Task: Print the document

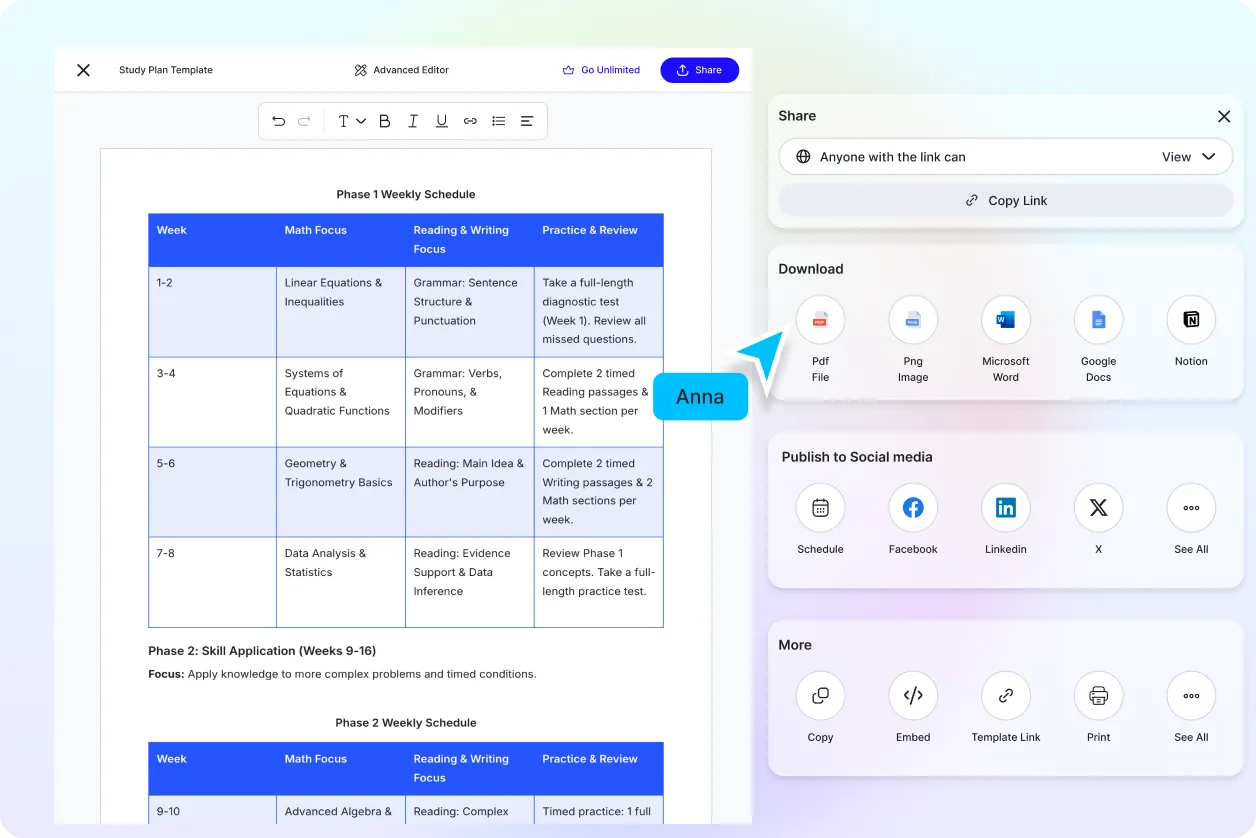Action: (1098, 696)
